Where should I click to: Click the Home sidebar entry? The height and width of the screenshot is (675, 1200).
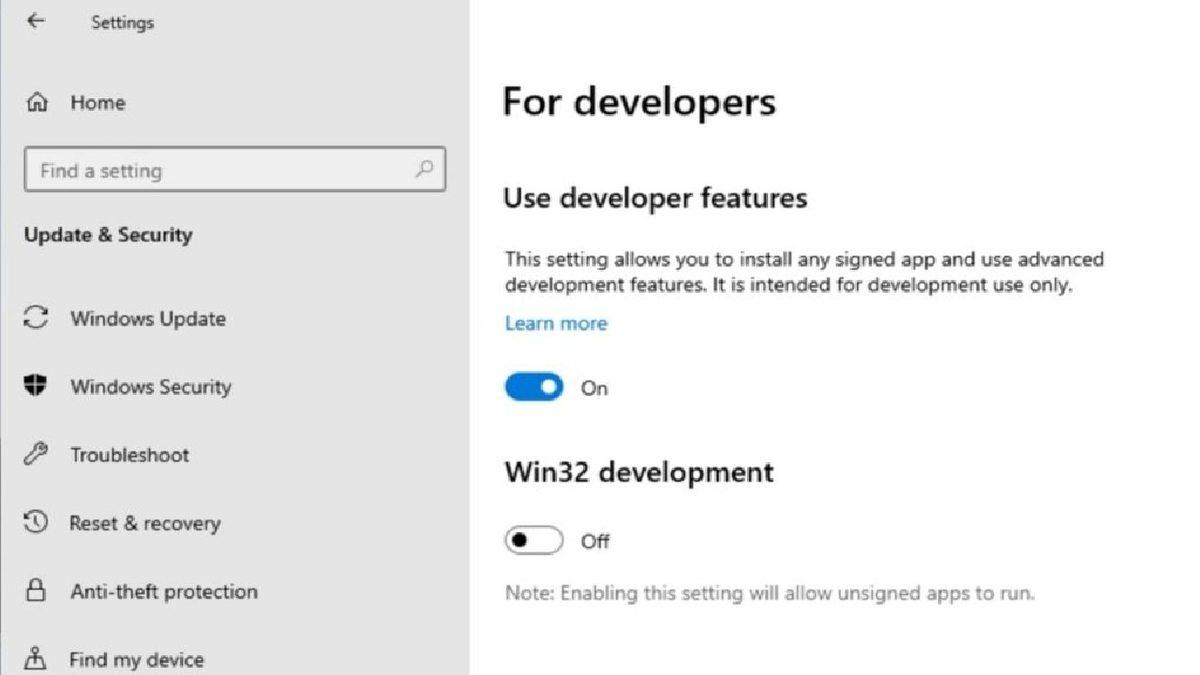pos(97,102)
